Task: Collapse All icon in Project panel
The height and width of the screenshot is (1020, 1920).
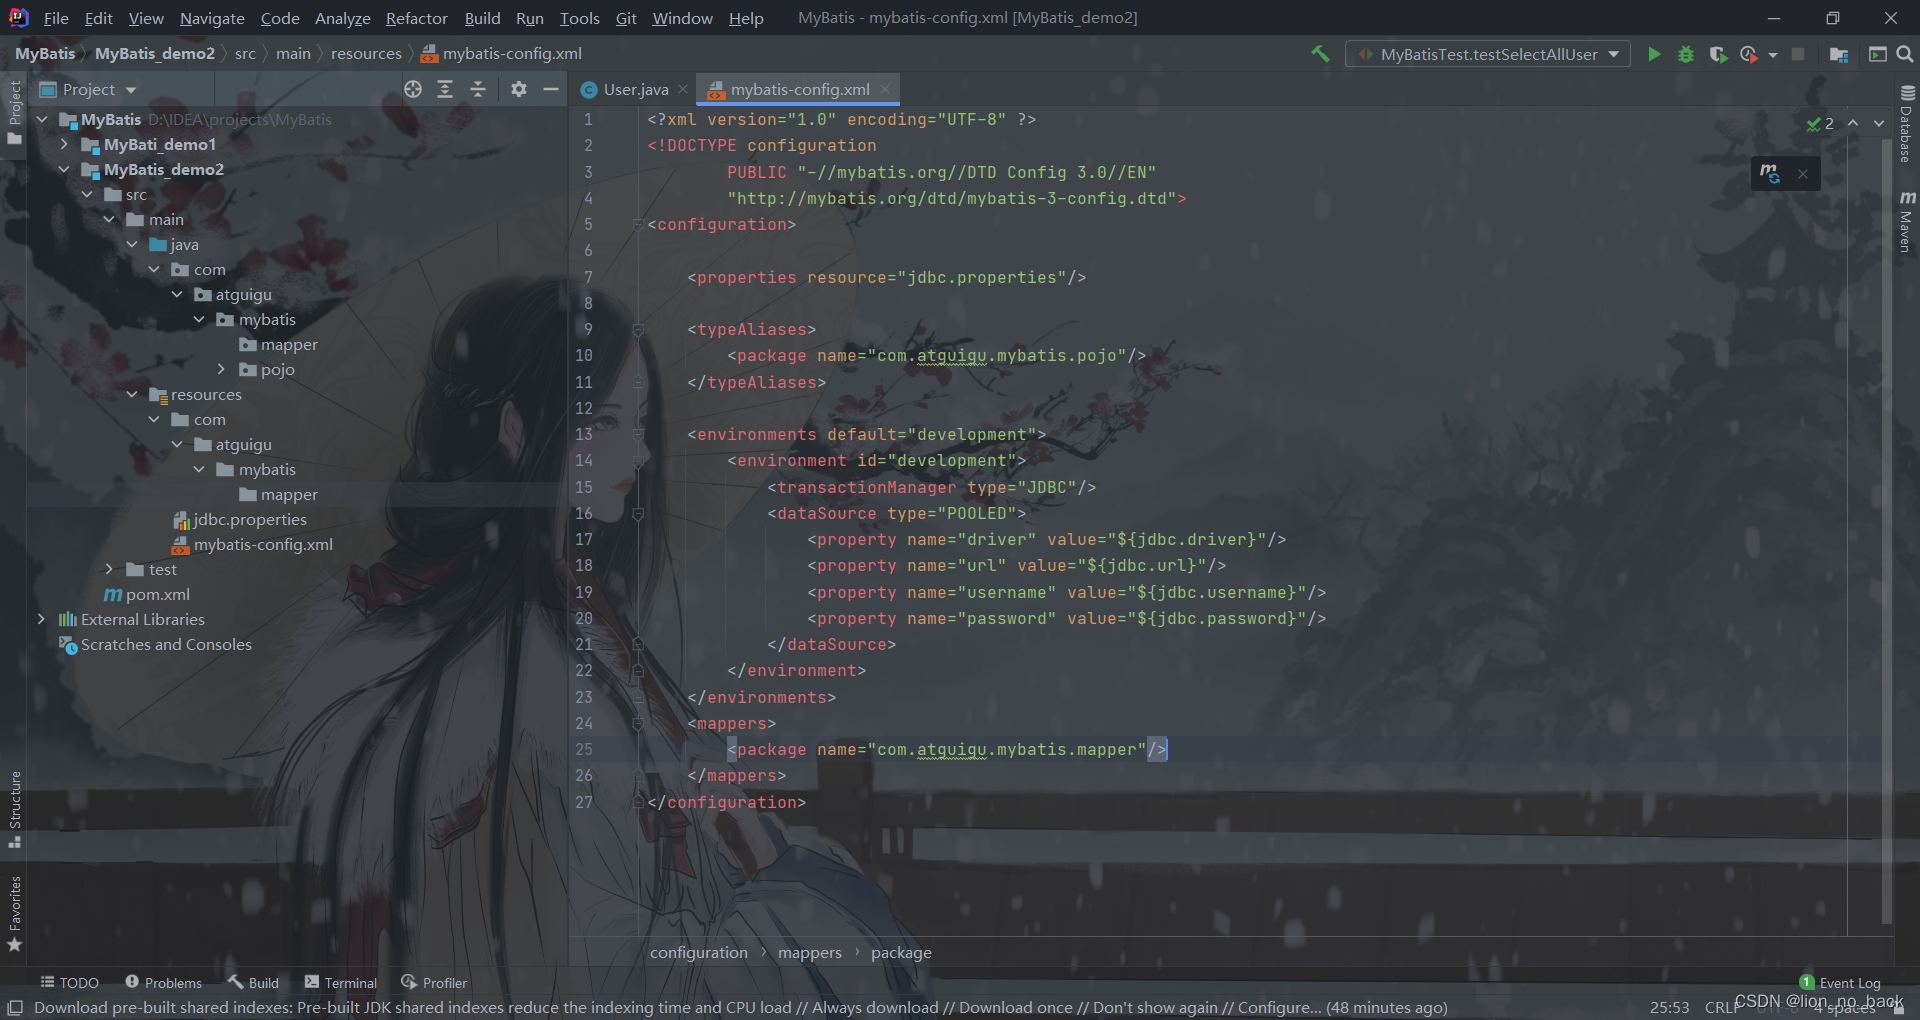Action: coord(478,89)
